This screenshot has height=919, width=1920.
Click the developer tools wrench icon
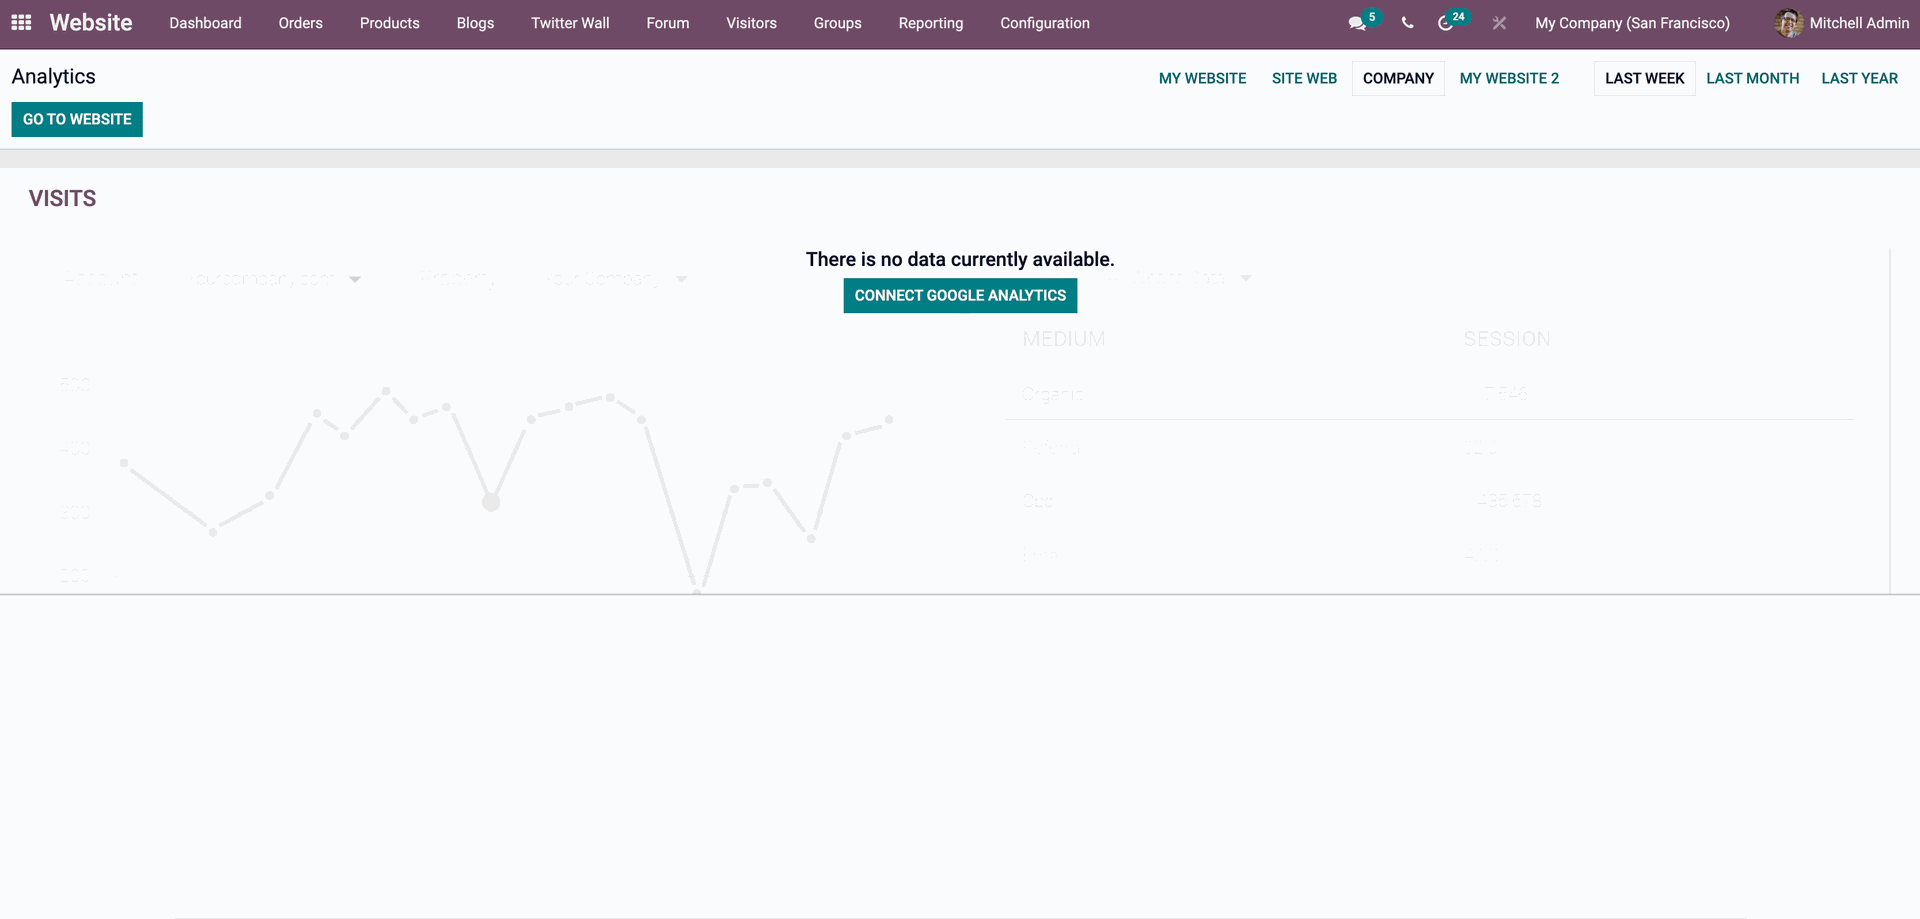tap(1498, 23)
